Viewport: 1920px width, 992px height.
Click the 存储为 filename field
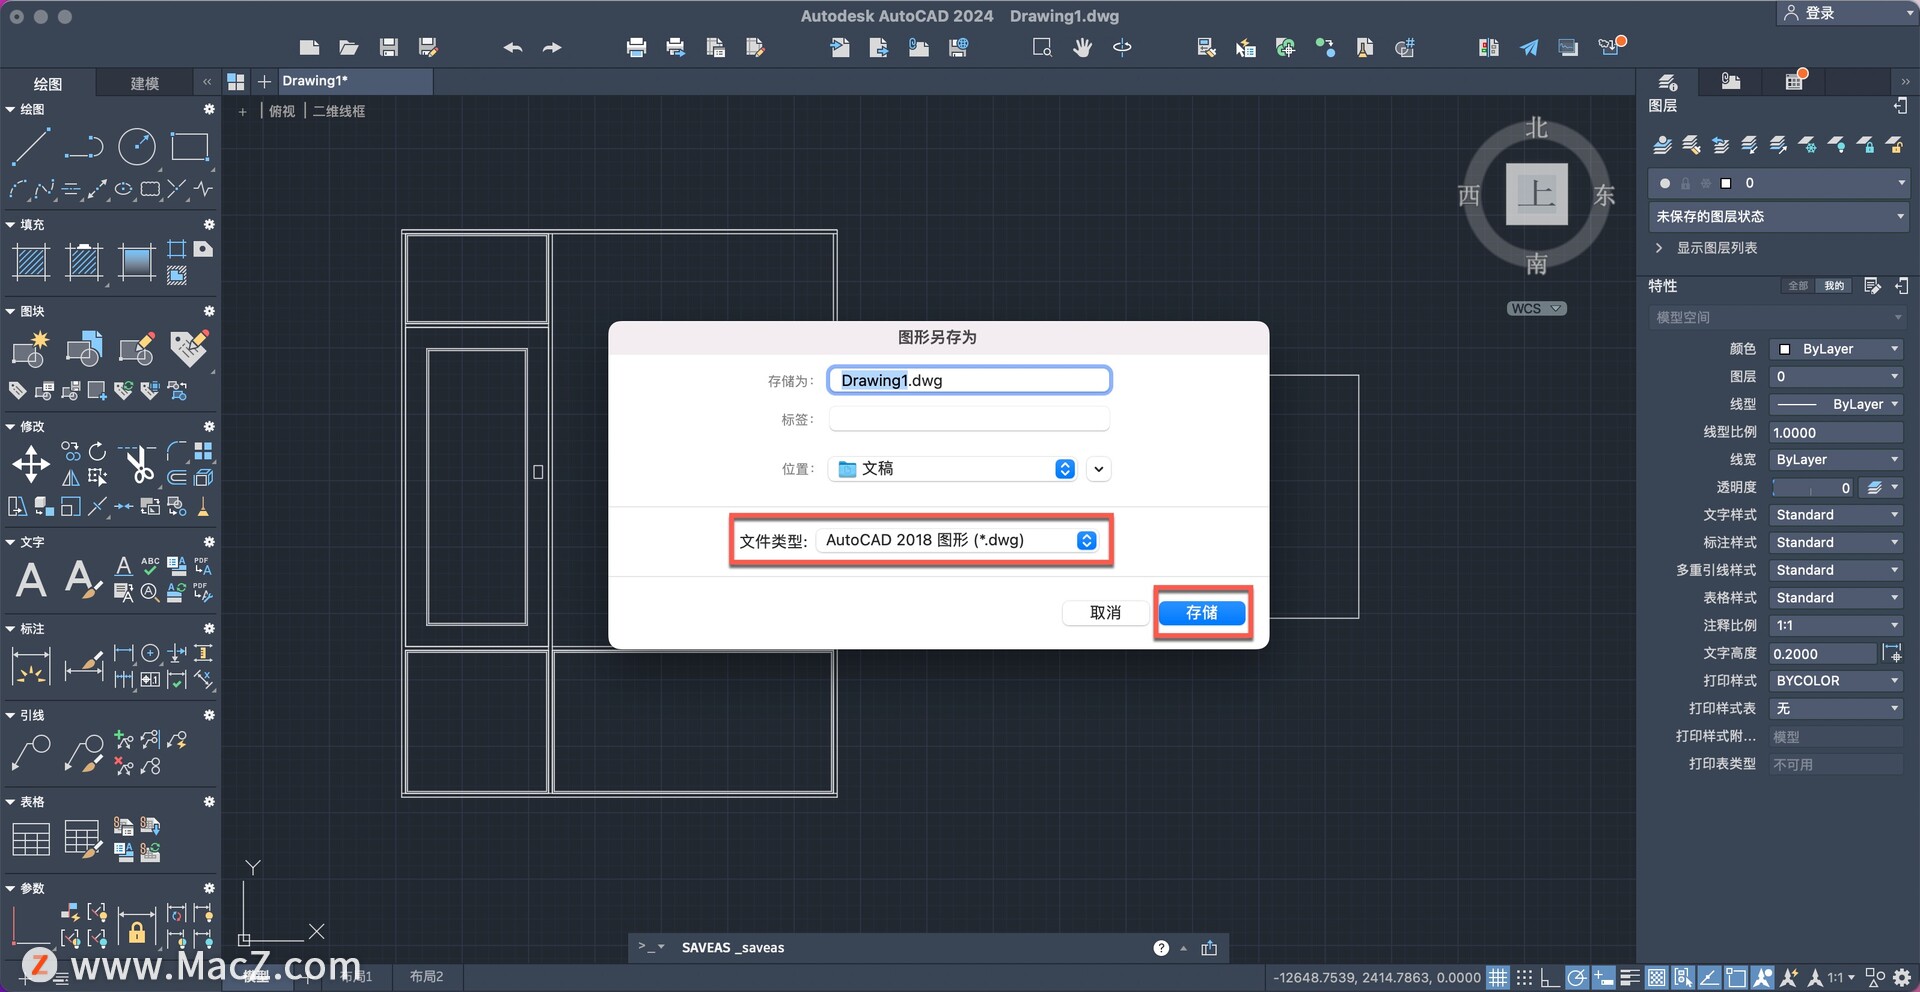pyautogui.click(x=969, y=380)
